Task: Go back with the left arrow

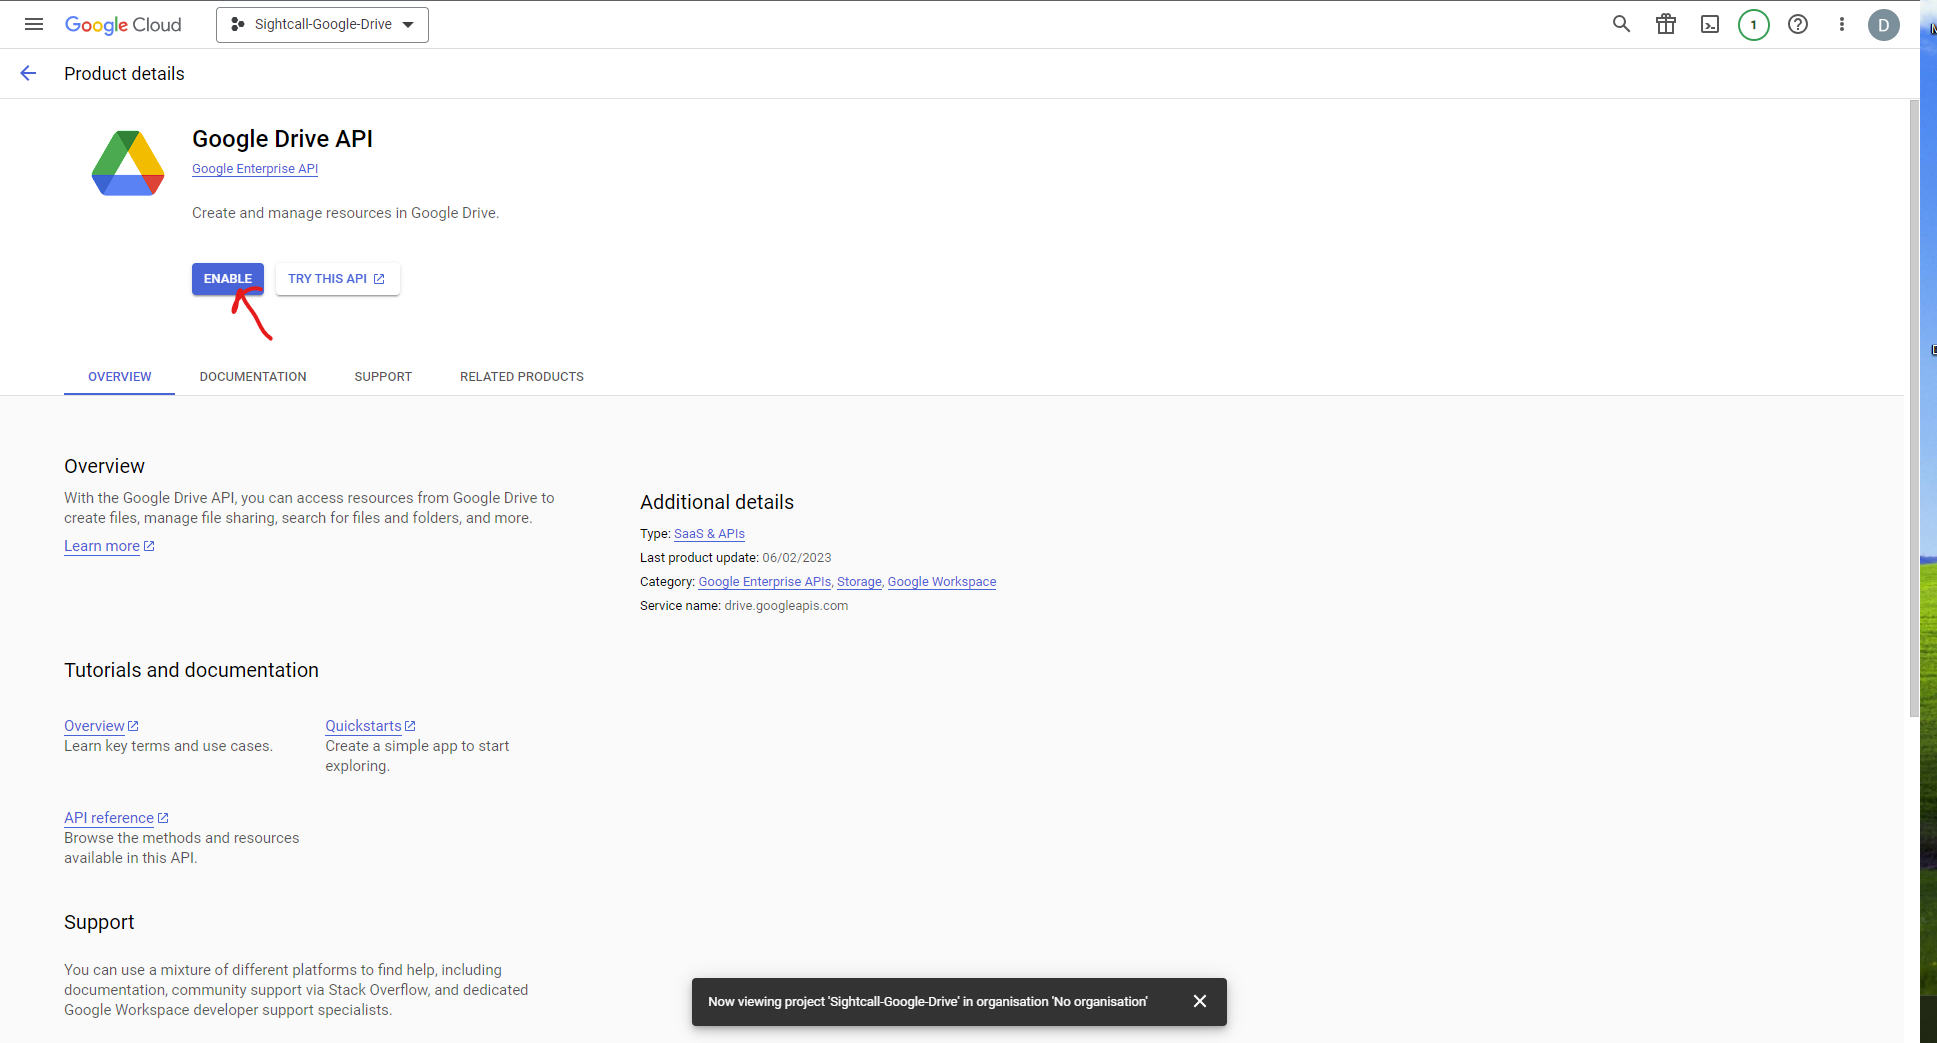Action: click(x=28, y=73)
